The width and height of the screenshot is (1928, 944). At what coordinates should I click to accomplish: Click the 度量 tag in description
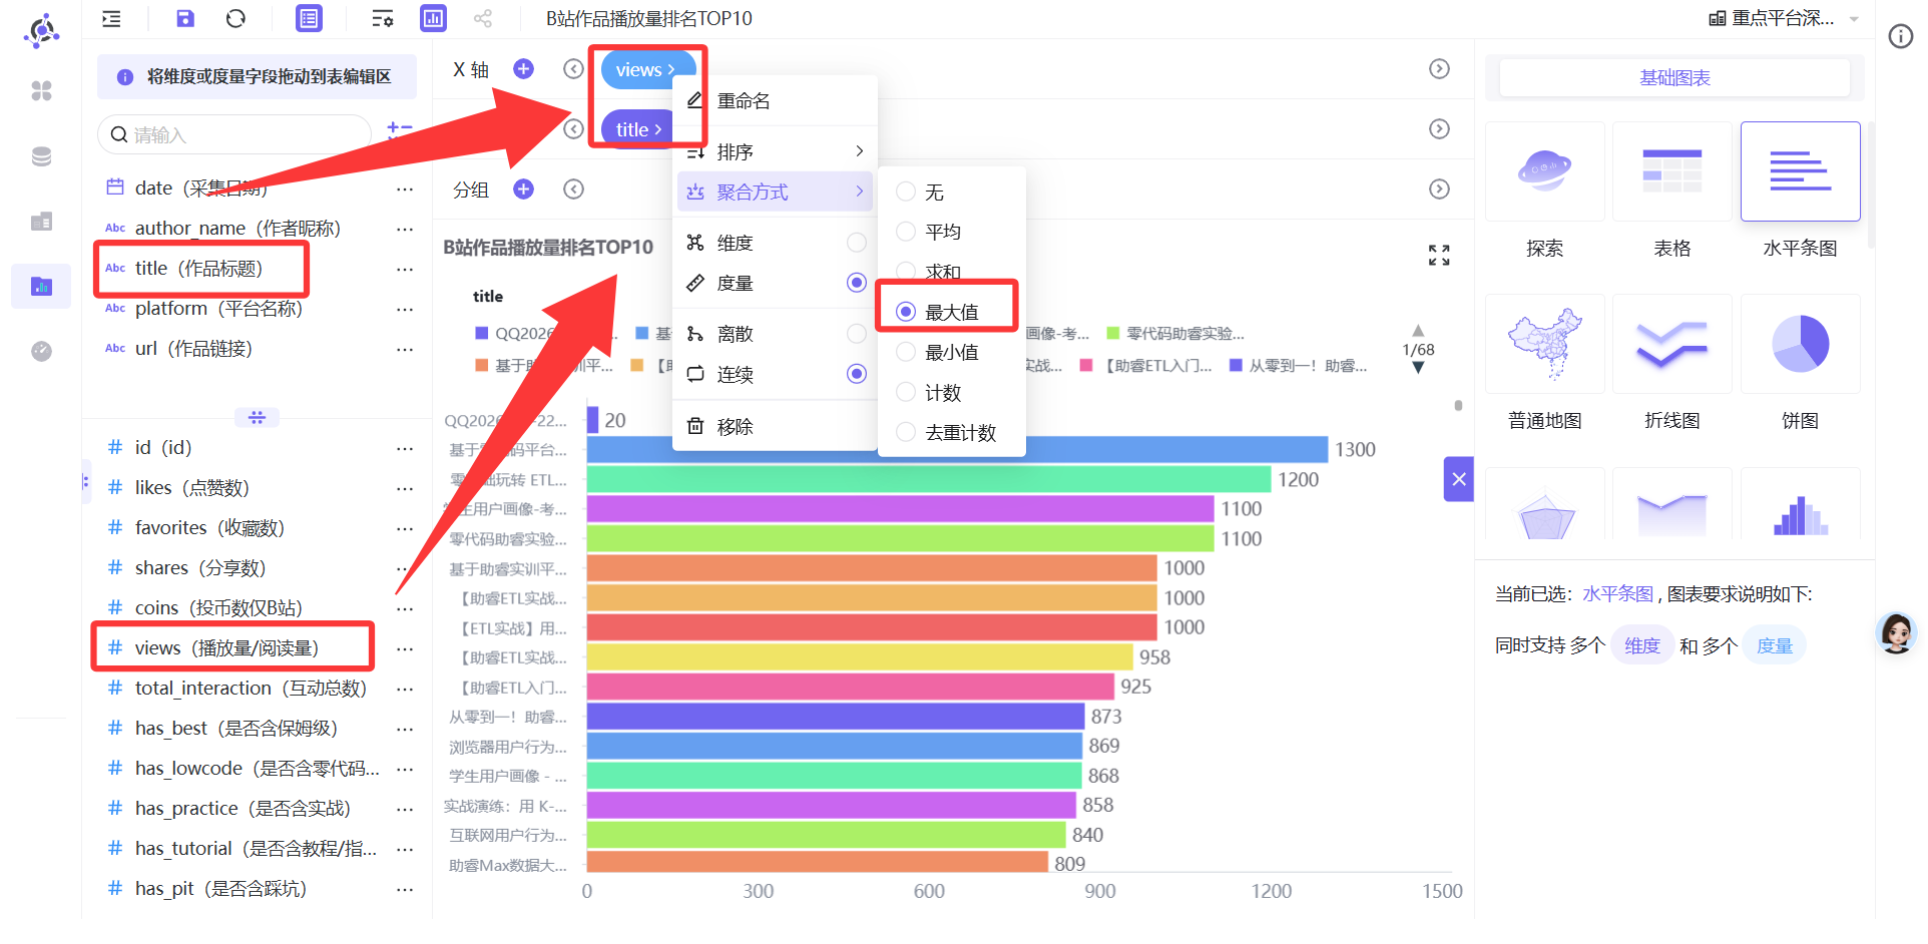(1774, 646)
